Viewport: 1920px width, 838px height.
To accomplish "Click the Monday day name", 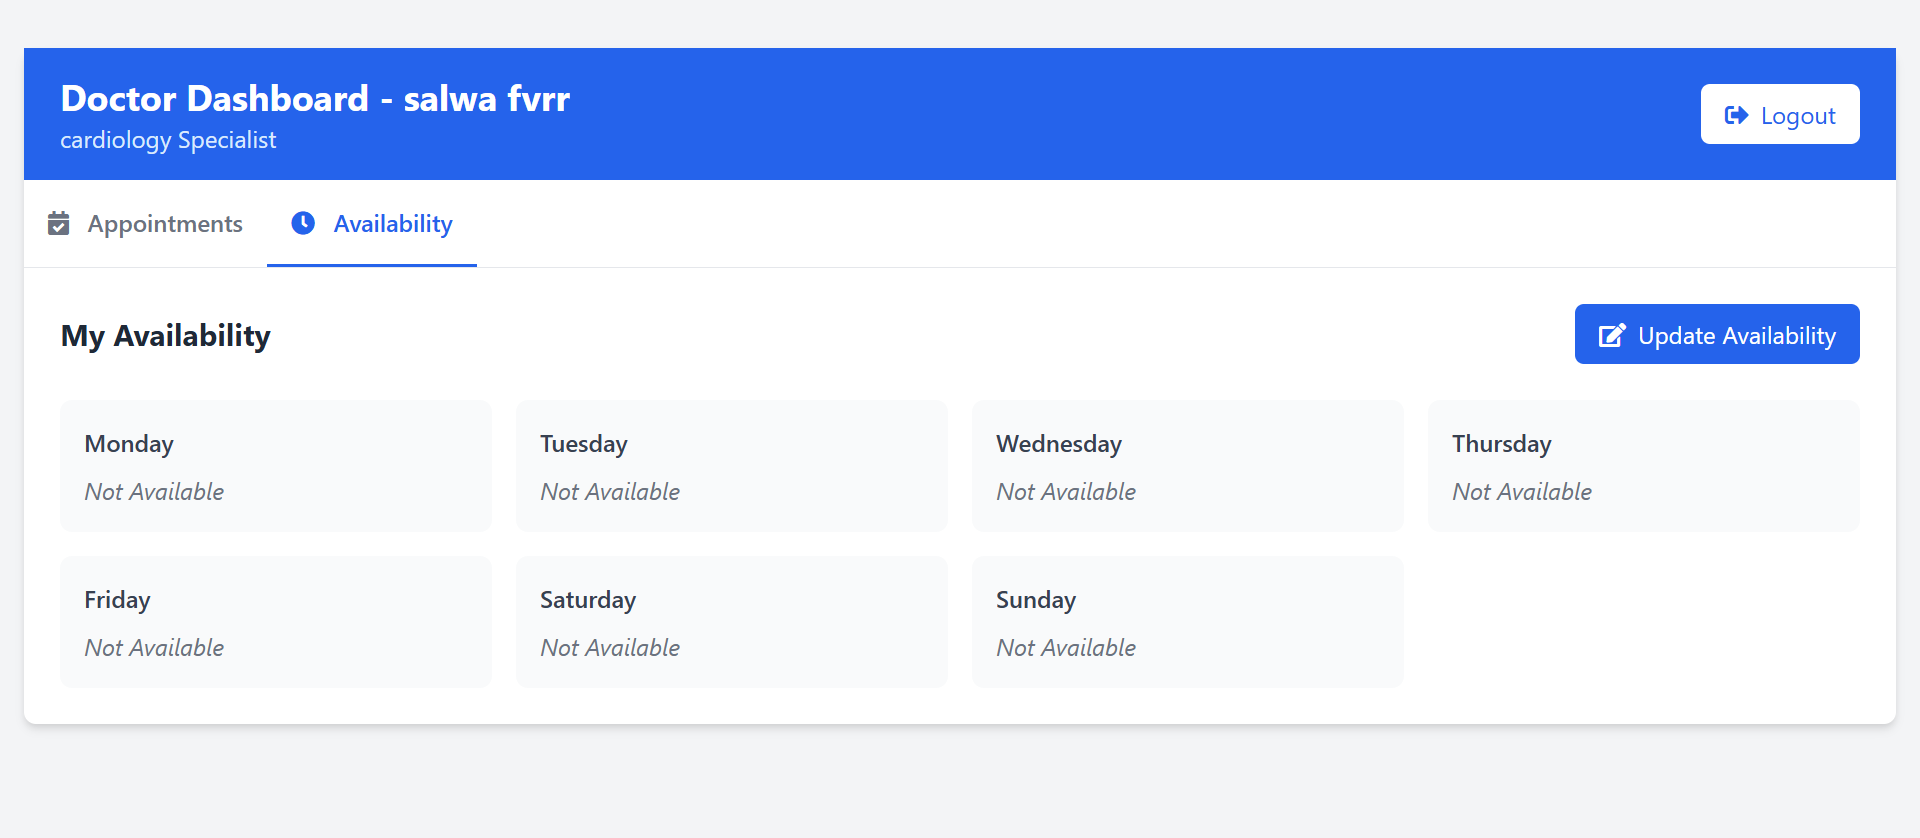I will (129, 444).
